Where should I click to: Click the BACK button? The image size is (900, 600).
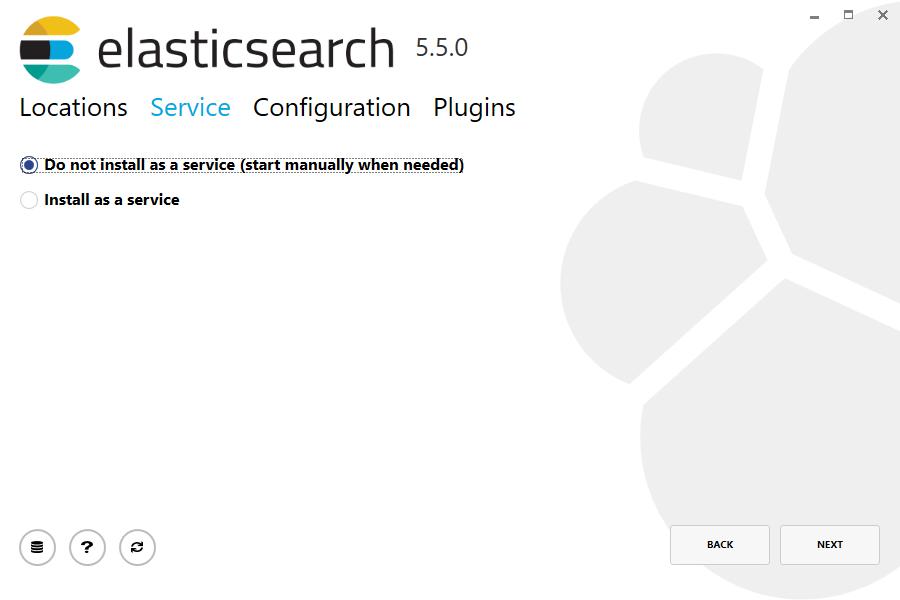720,544
